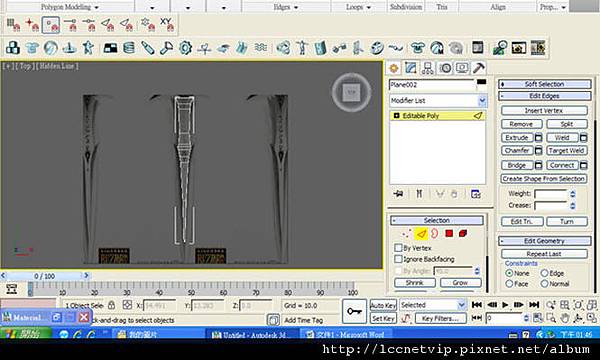The width and height of the screenshot is (600, 360).
Task: Click the Target Weld button
Action: (566, 151)
